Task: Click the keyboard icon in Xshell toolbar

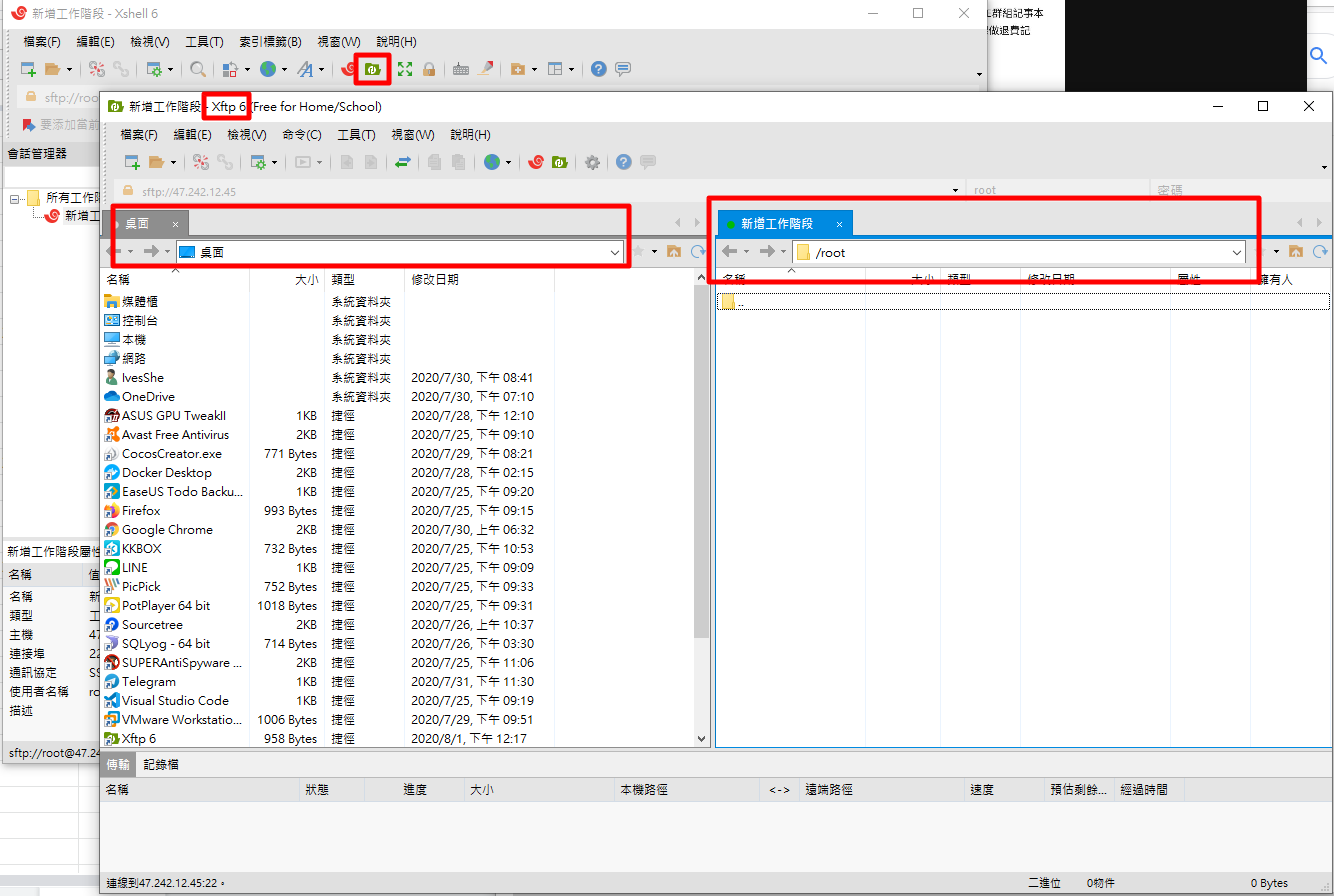Action: [461, 69]
